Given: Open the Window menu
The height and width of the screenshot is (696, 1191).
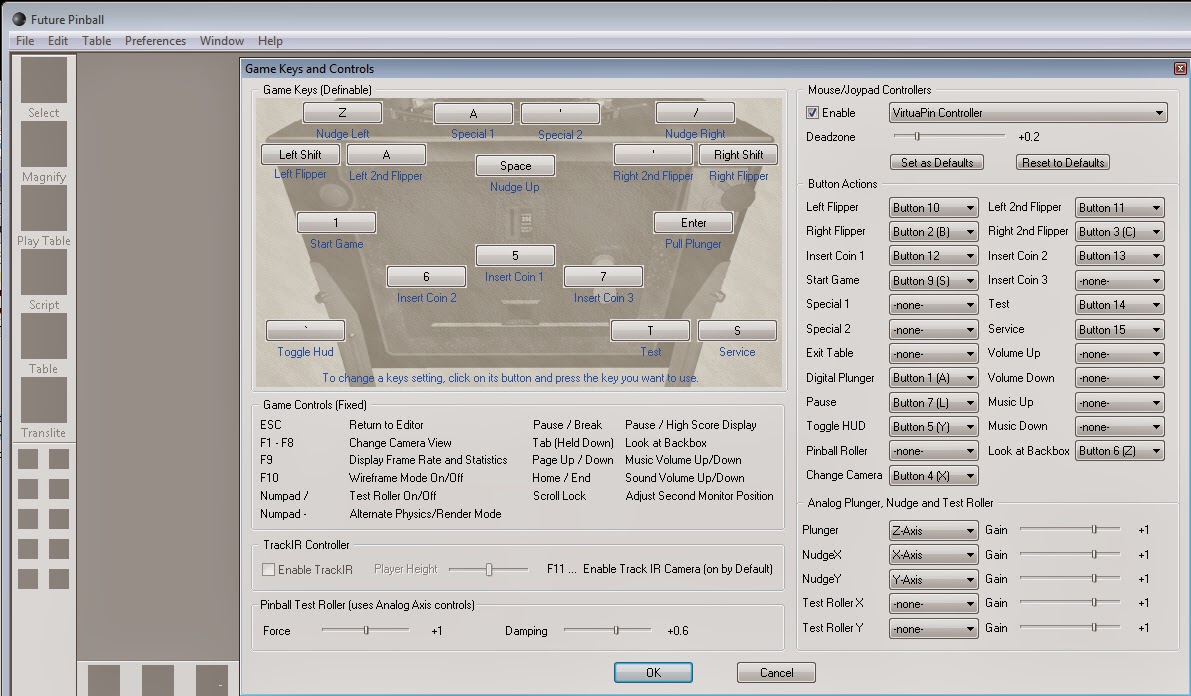Looking at the screenshot, I should point(221,41).
